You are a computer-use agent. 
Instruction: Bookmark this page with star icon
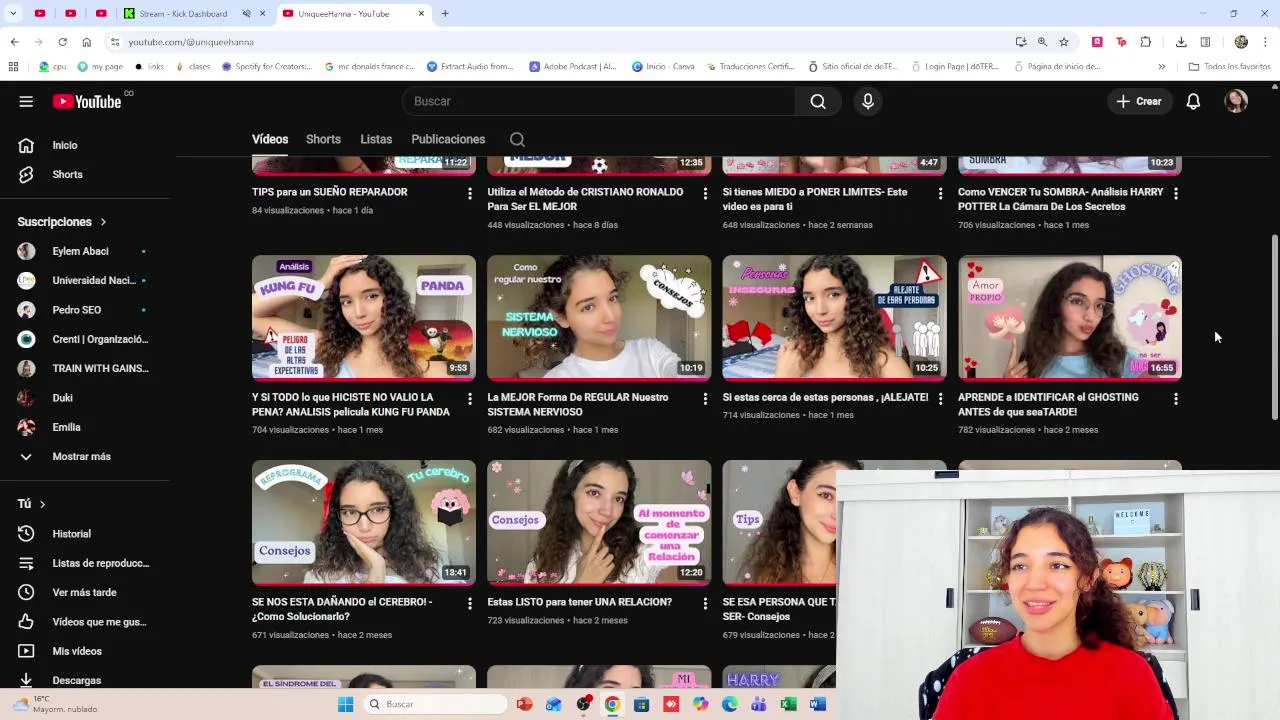1064,42
